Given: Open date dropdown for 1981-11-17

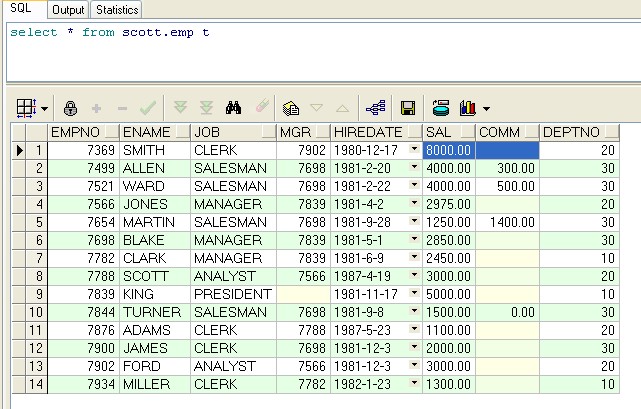Looking at the screenshot, I should coord(415,292).
